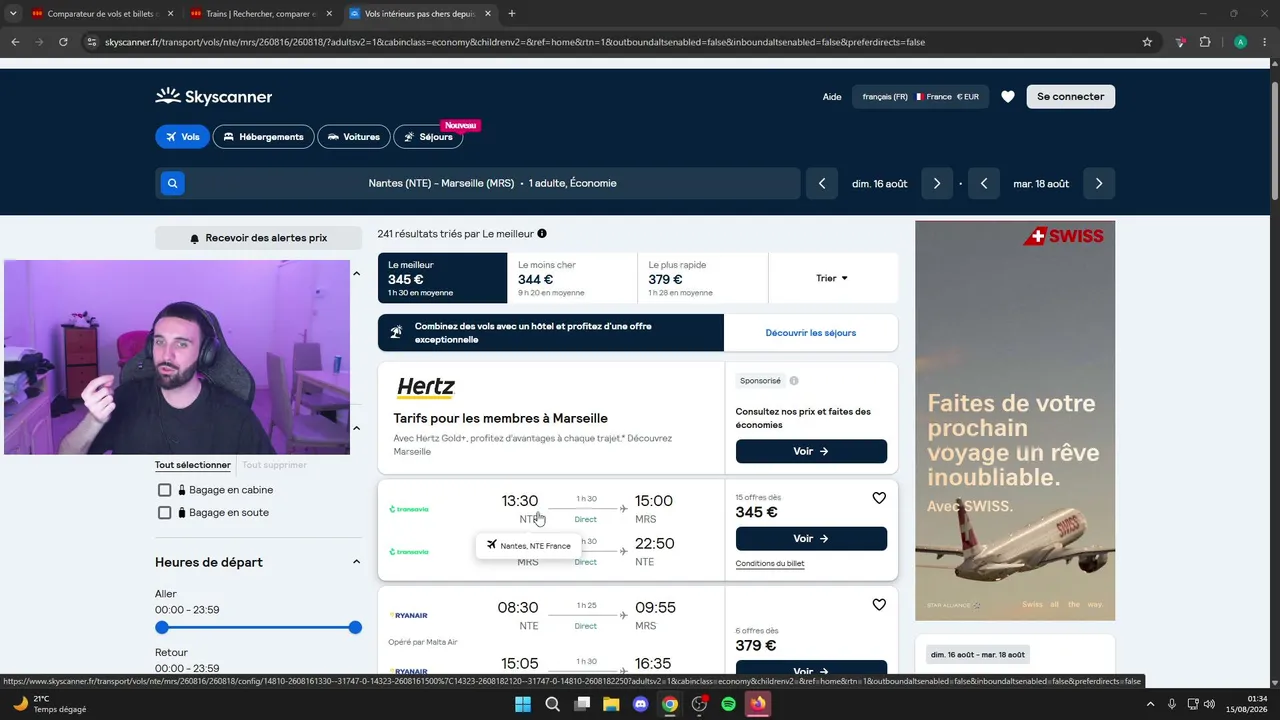The width and height of the screenshot is (1280, 720).
Task: Open a new browser tab
Action: pos(512,14)
